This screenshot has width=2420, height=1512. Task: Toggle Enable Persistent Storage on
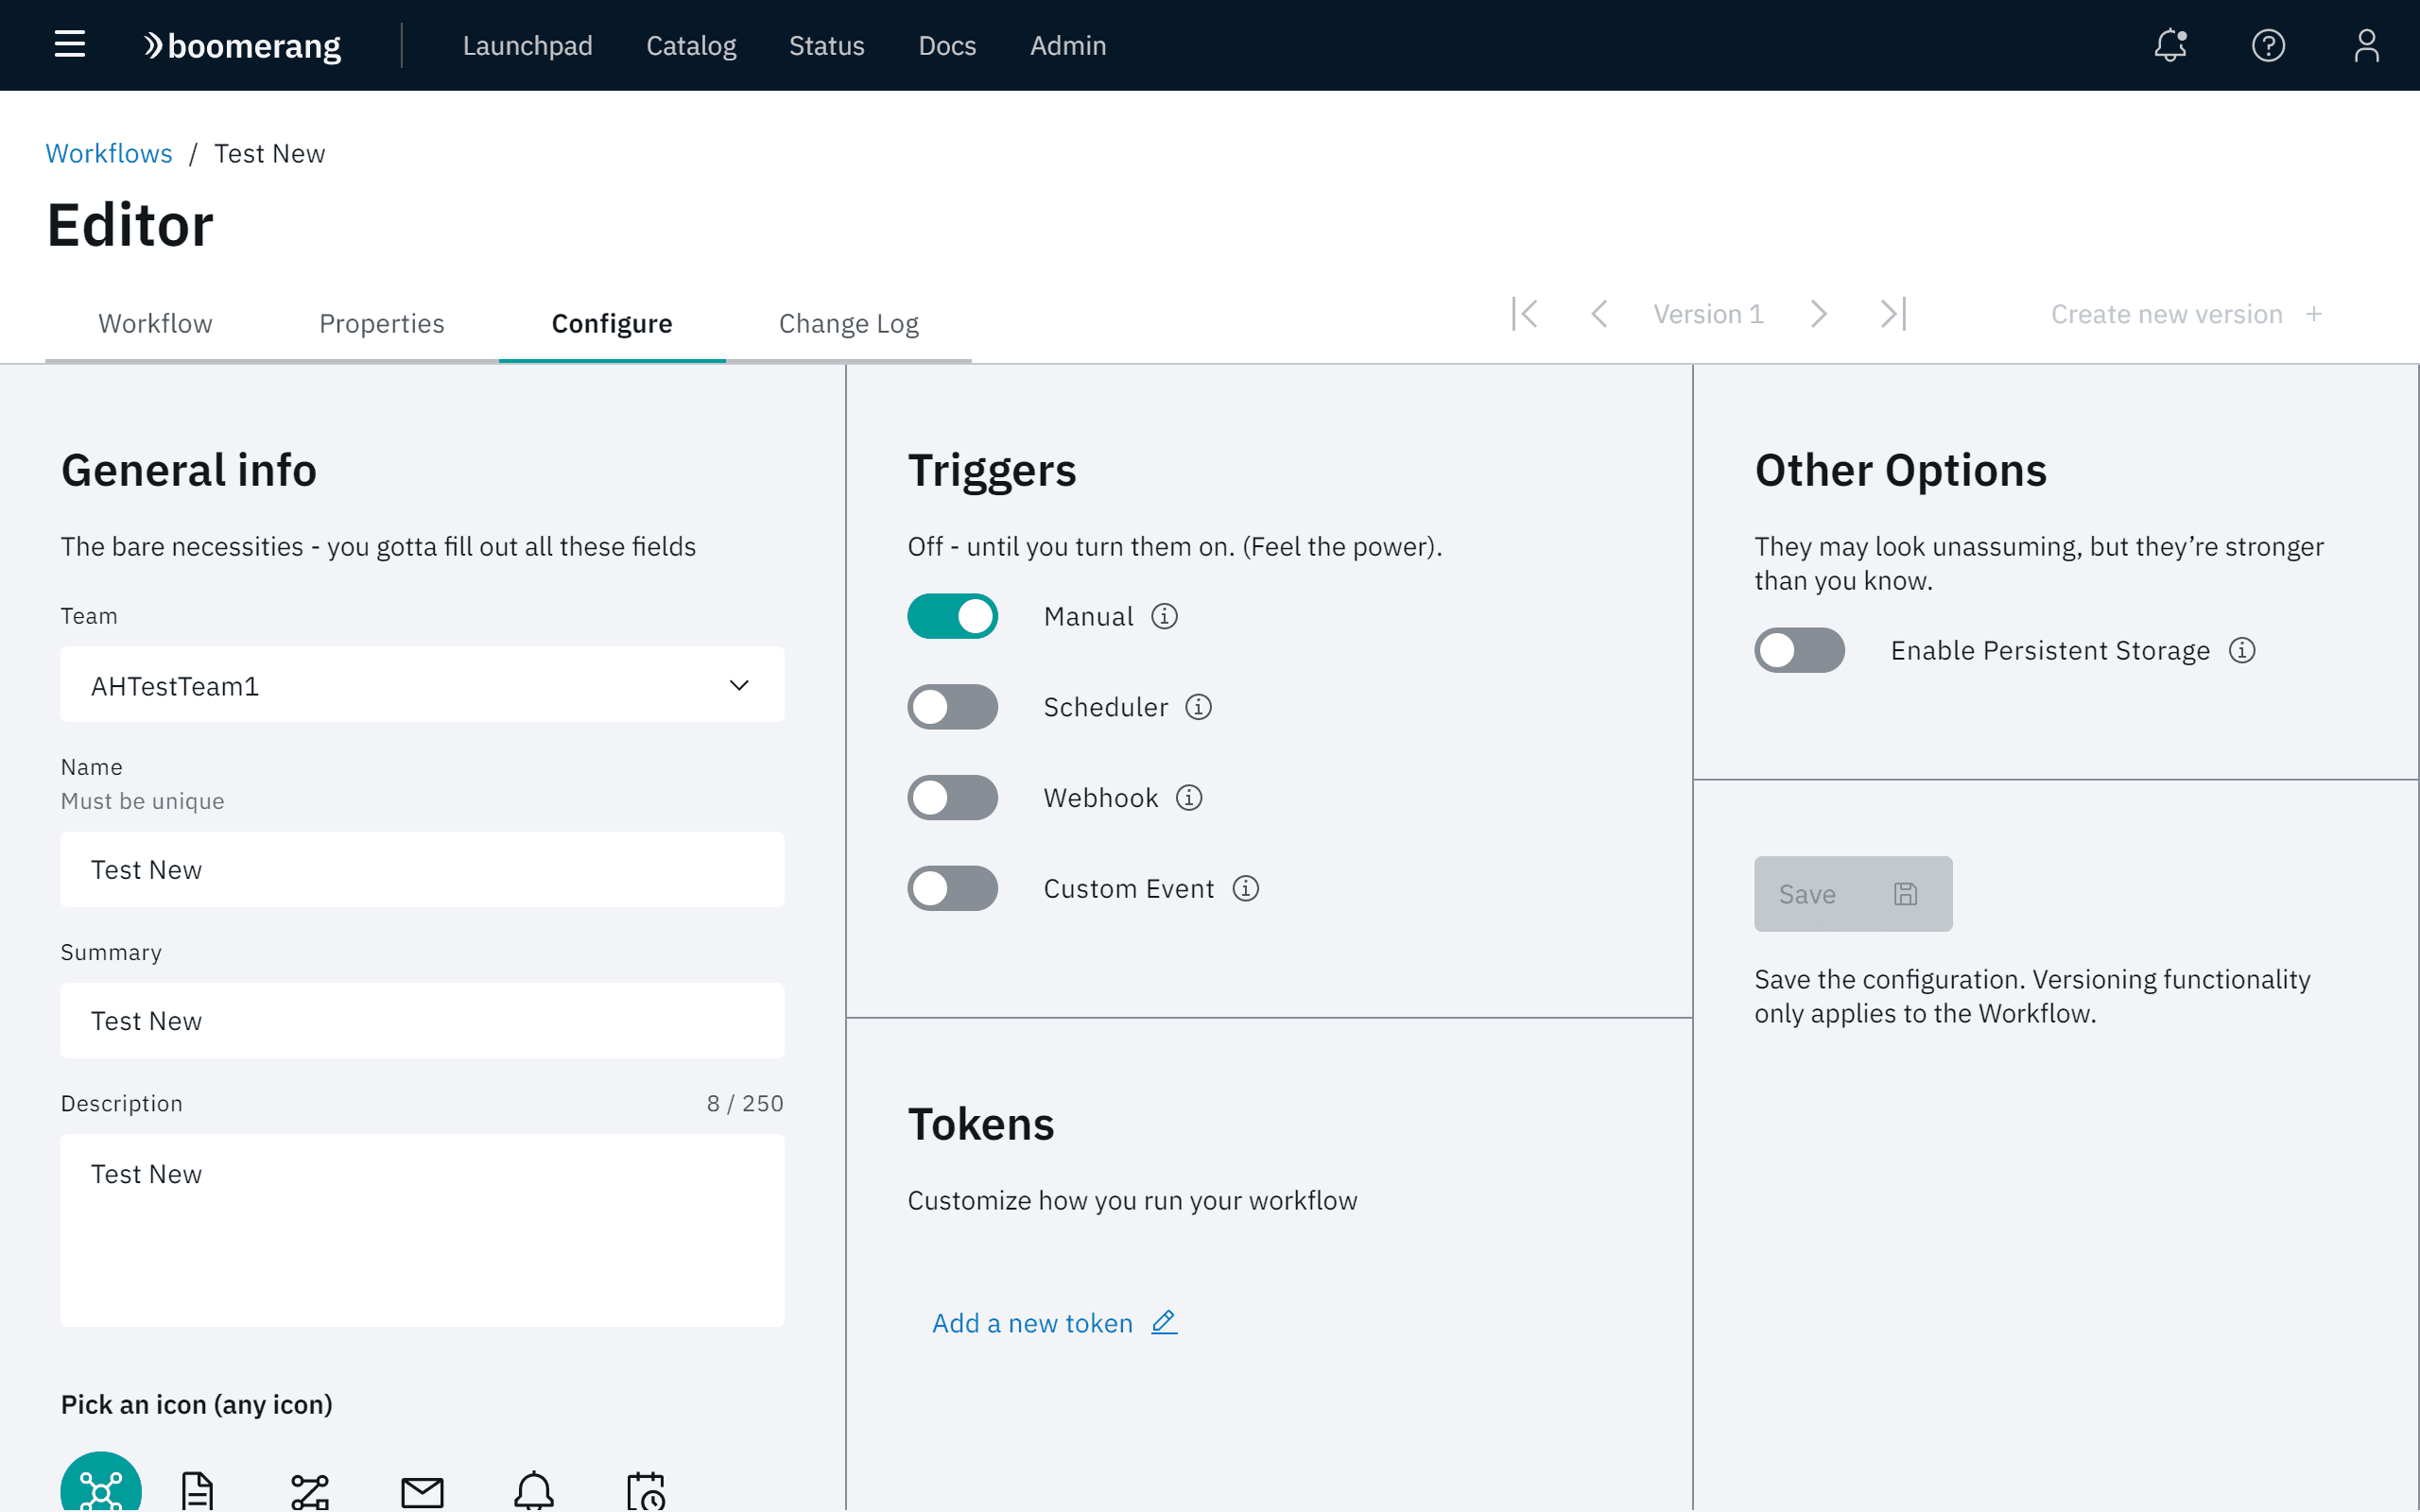point(1799,650)
